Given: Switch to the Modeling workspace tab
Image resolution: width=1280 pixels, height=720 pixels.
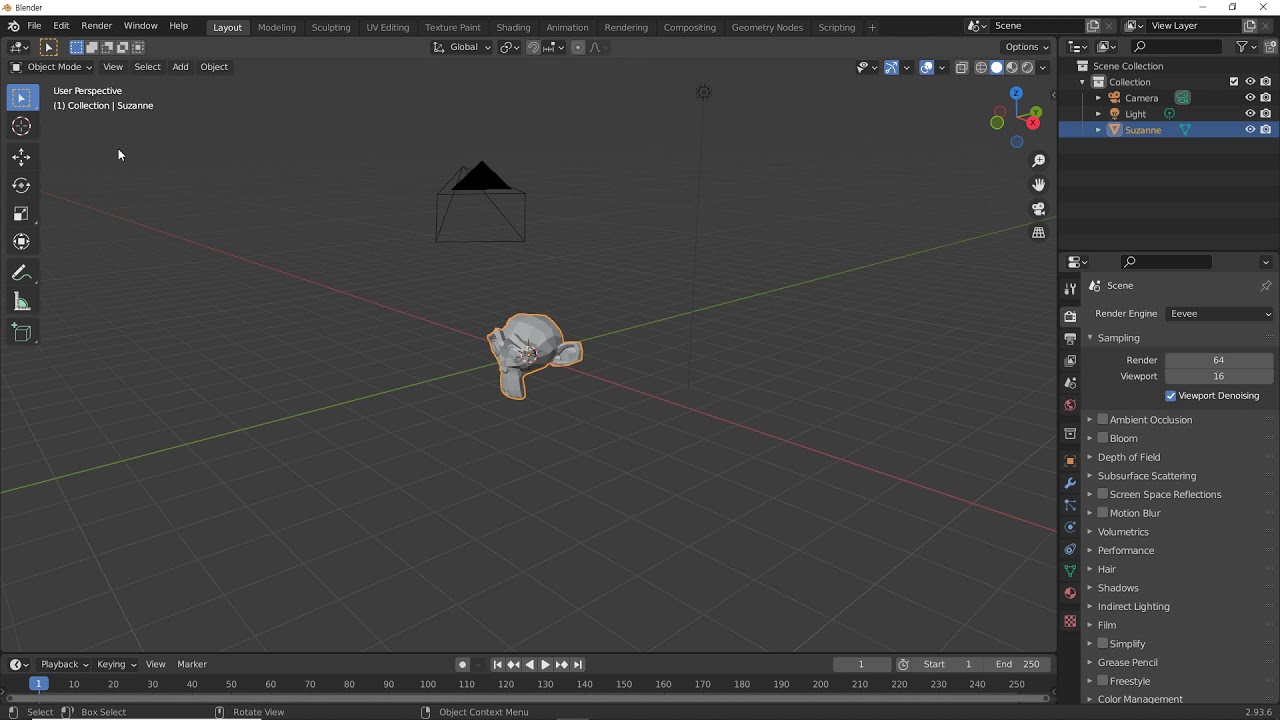Looking at the screenshot, I should coord(277,27).
